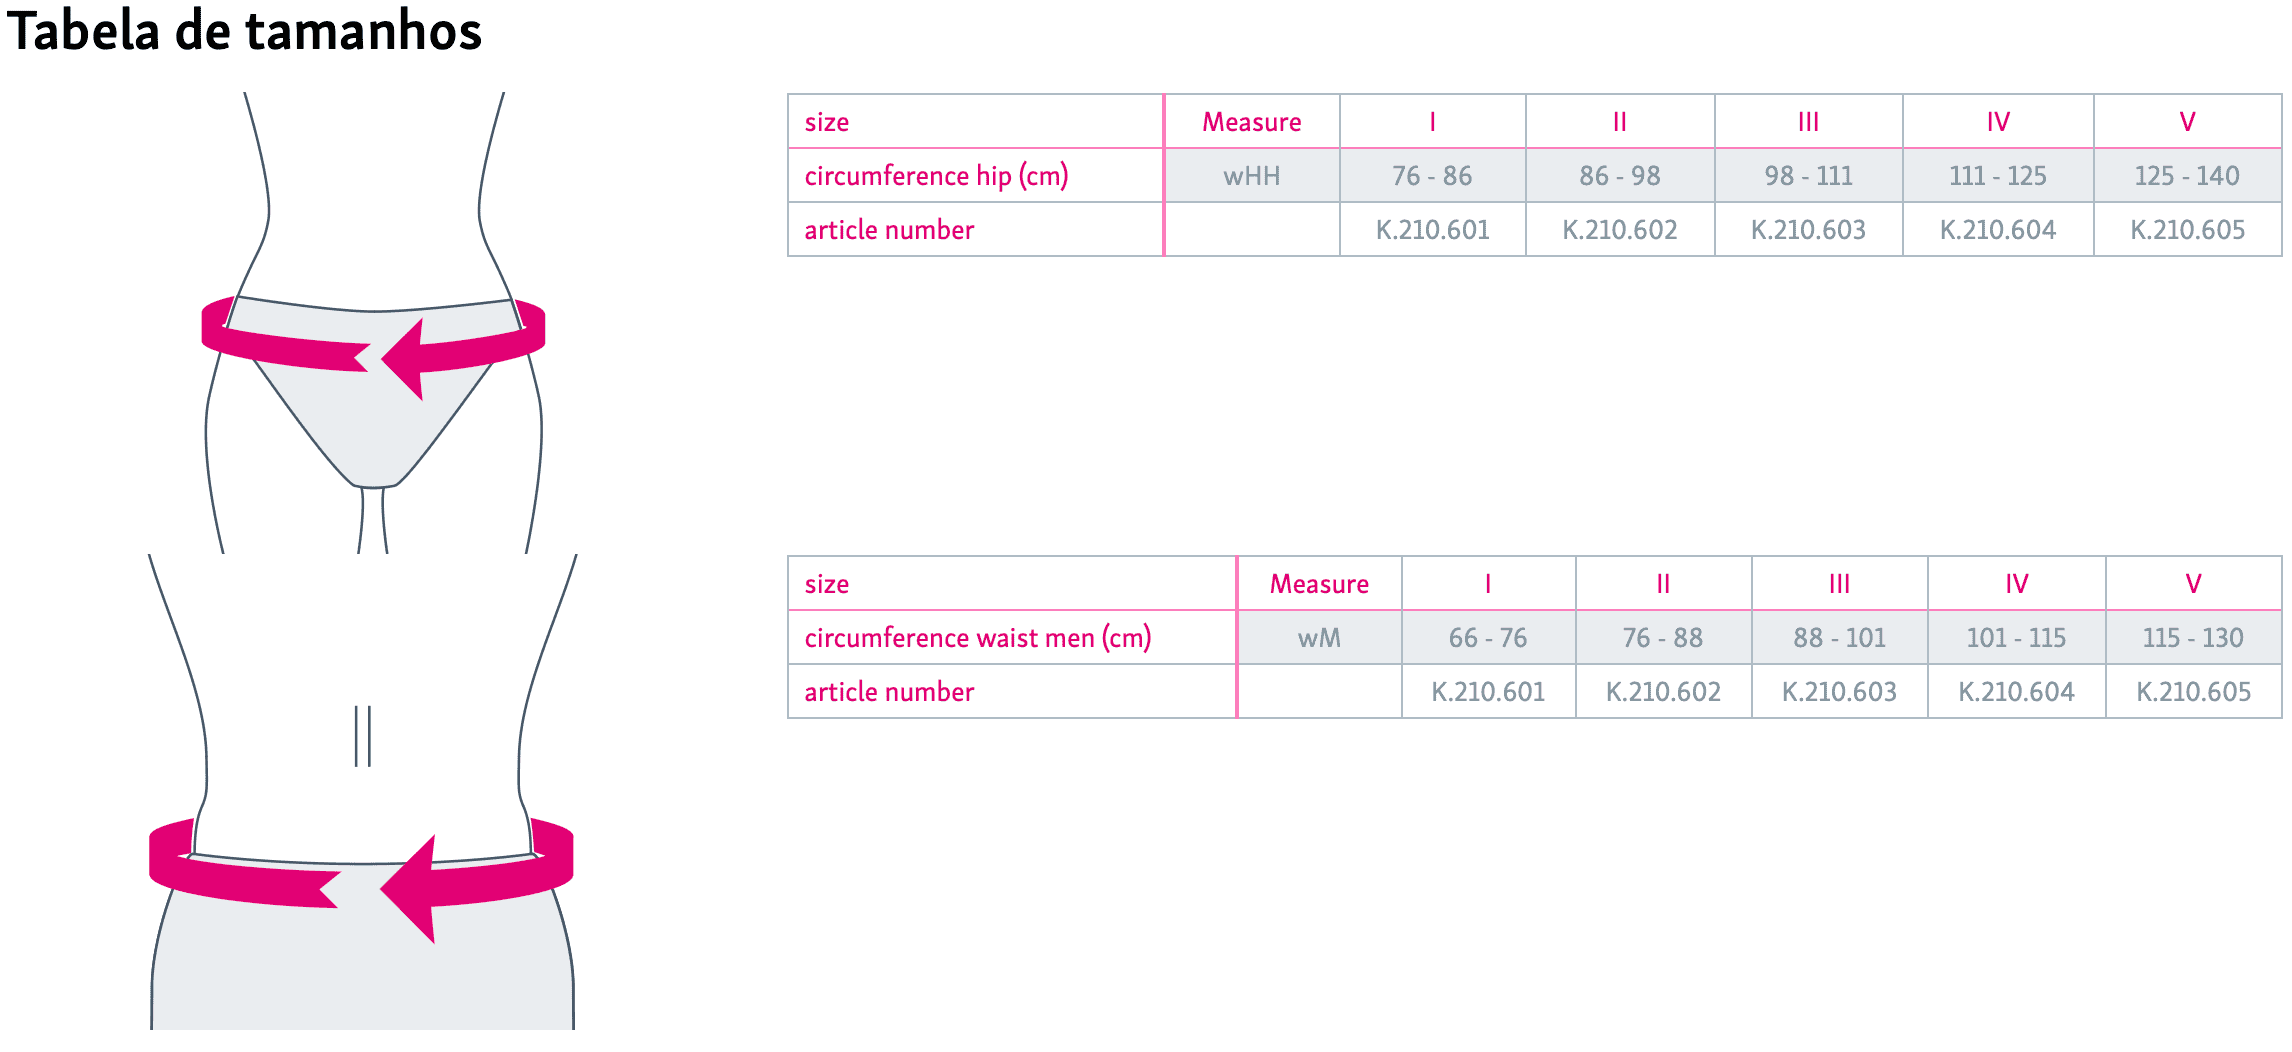2292x1052 pixels.
Task: Select waist size III range 88 - 101
Action: tap(1839, 638)
